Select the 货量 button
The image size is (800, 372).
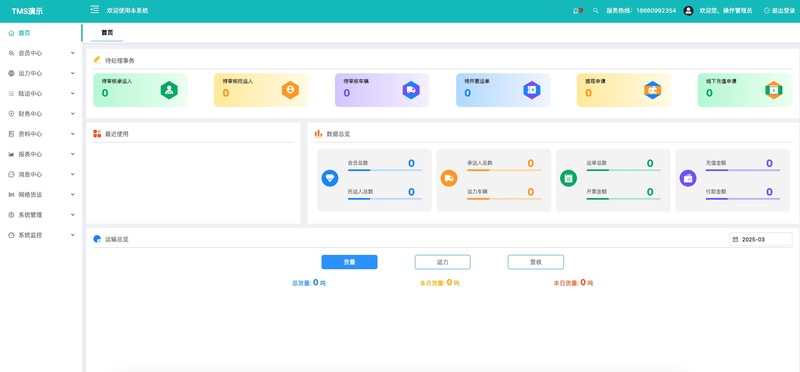coord(349,262)
